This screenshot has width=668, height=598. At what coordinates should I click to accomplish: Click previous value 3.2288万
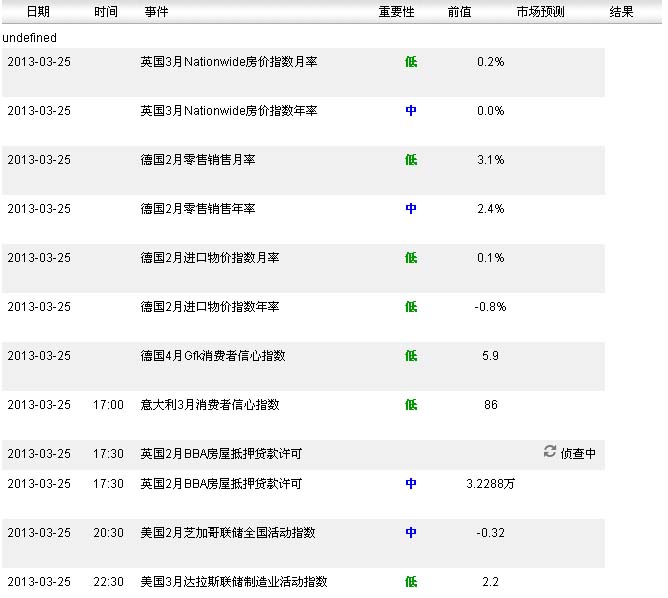coord(490,483)
